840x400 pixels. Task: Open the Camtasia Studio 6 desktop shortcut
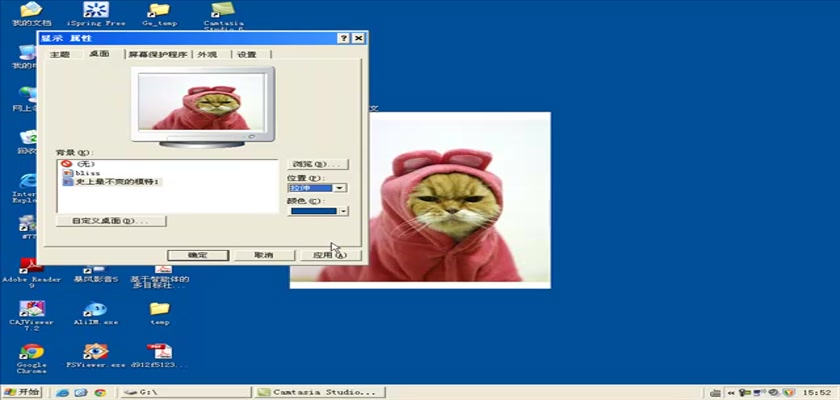point(223,16)
